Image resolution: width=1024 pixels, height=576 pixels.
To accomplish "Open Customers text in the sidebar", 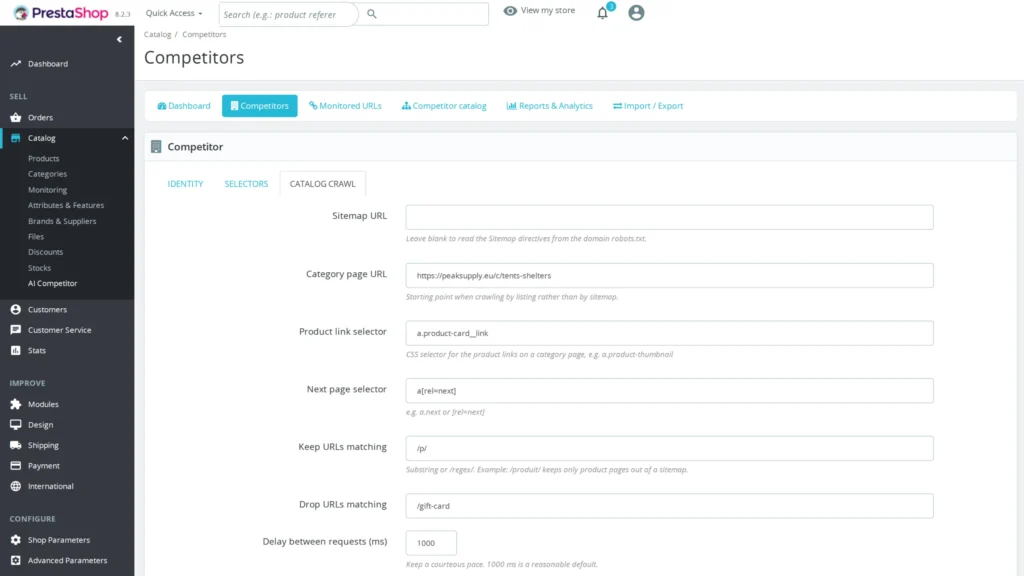I will tap(47, 310).
